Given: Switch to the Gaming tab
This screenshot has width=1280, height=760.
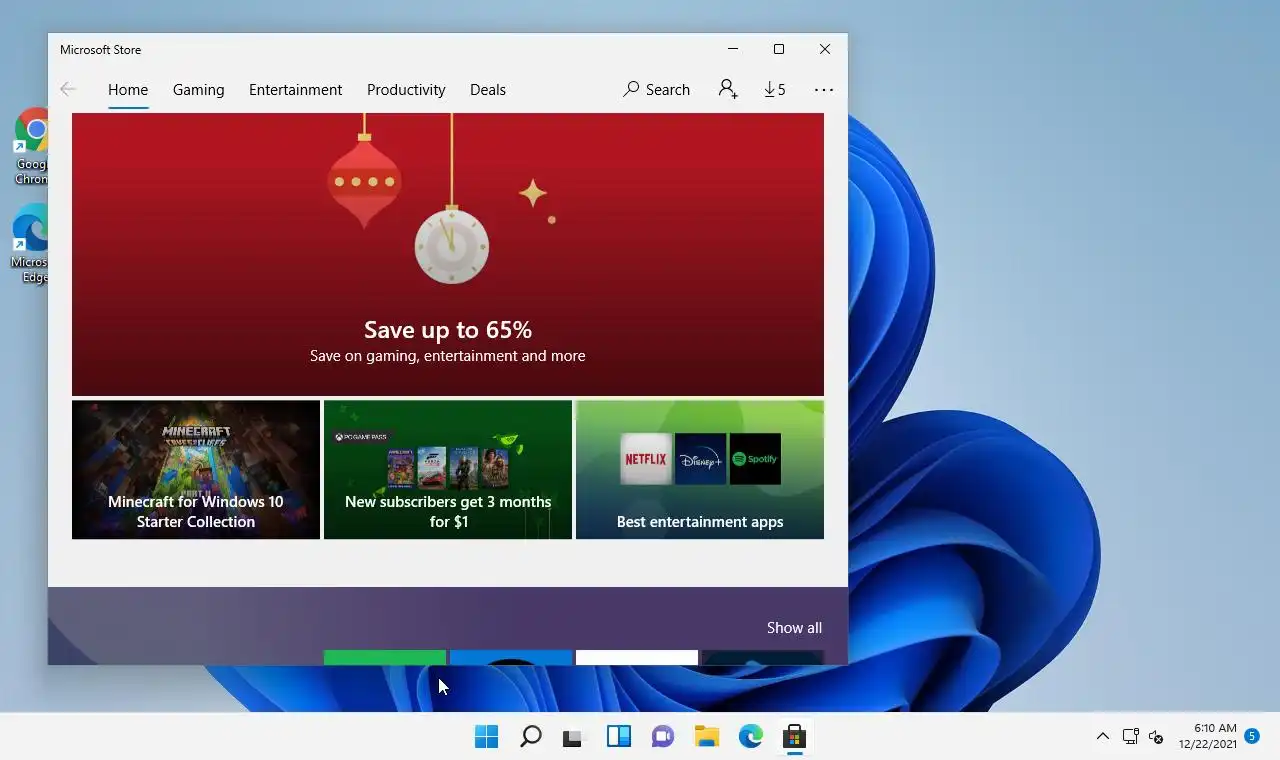Looking at the screenshot, I should pos(198,89).
